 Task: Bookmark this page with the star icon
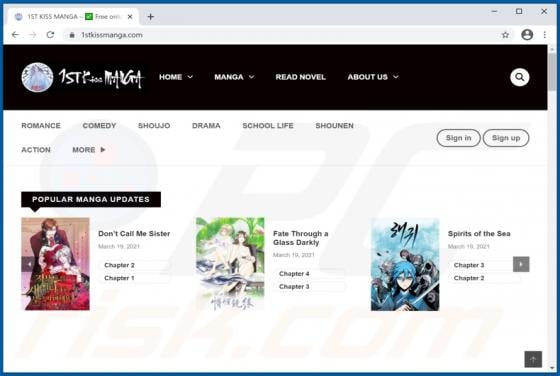coord(505,35)
